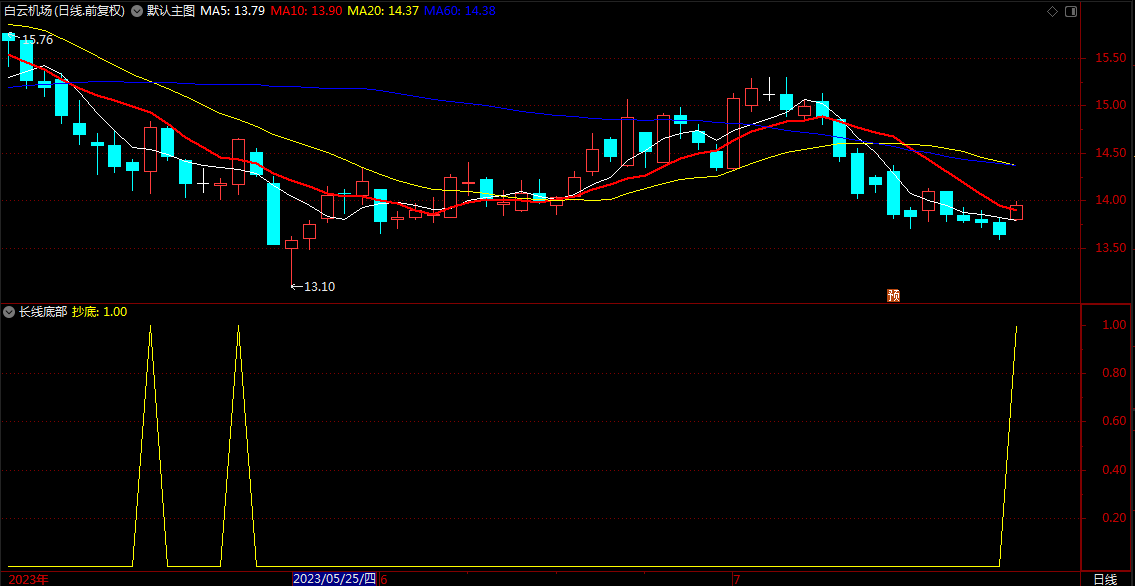Viewport: 1135px width, 586px height.
Task: Click the 0.20 indicator axis label
Action: point(1114,518)
